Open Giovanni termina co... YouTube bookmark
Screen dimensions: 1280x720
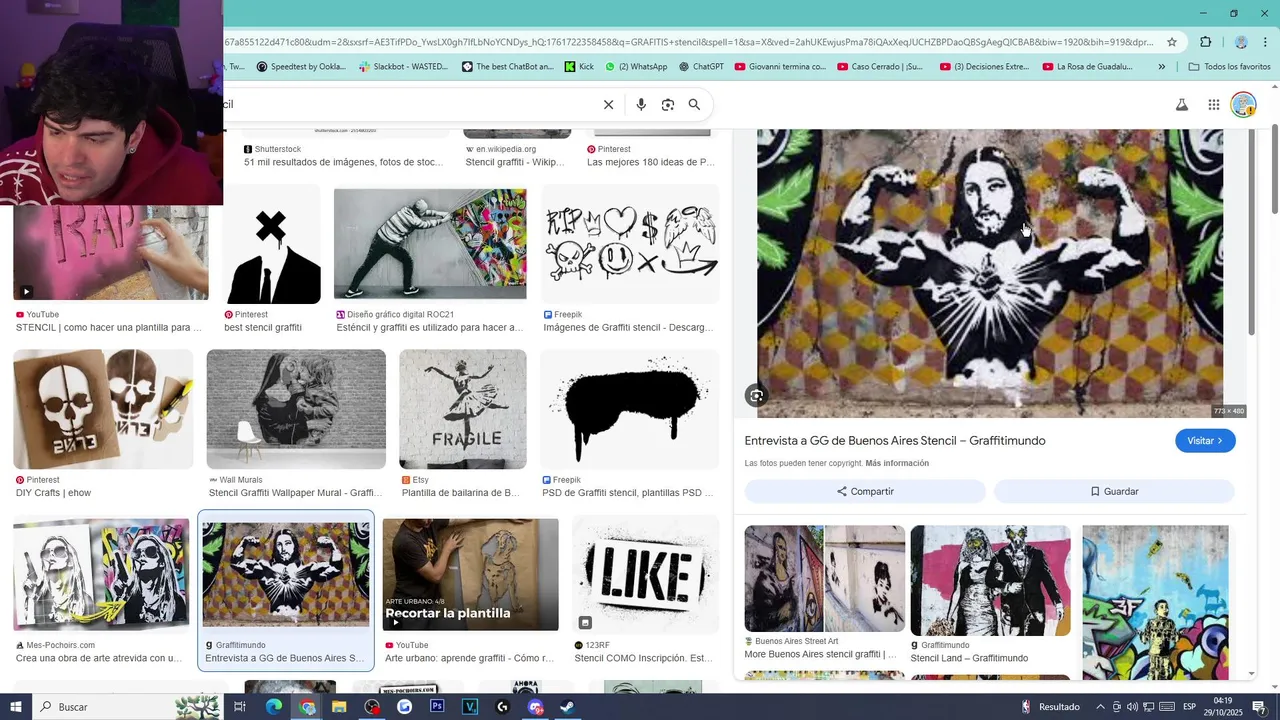coord(781,67)
